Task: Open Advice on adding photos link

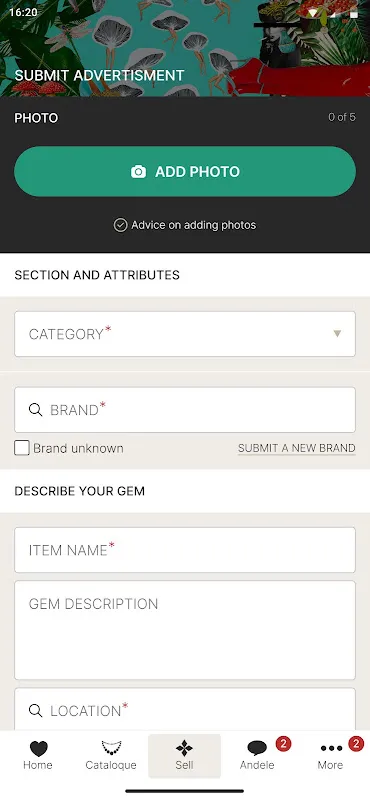Action: click(193, 225)
